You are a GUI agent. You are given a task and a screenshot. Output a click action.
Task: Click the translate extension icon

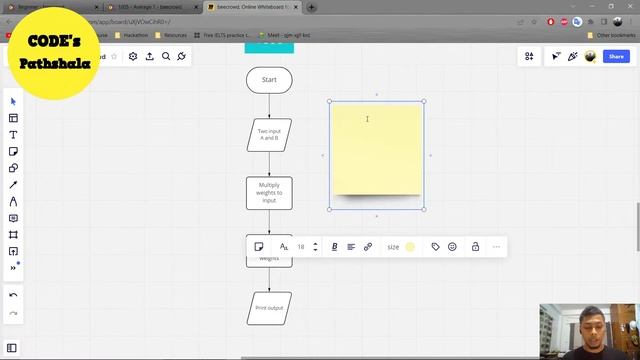coord(577,22)
